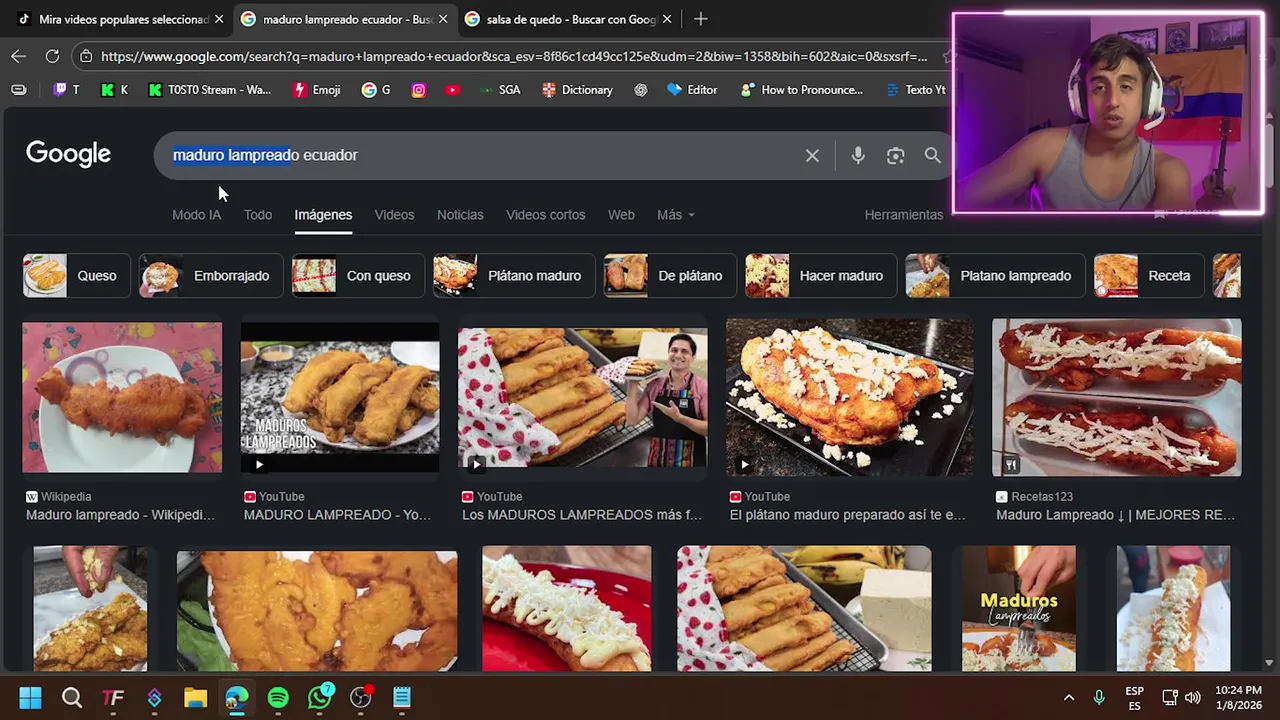Switch to Todo results tab
The height and width of the screenshot is (720, 1280).
258,215
